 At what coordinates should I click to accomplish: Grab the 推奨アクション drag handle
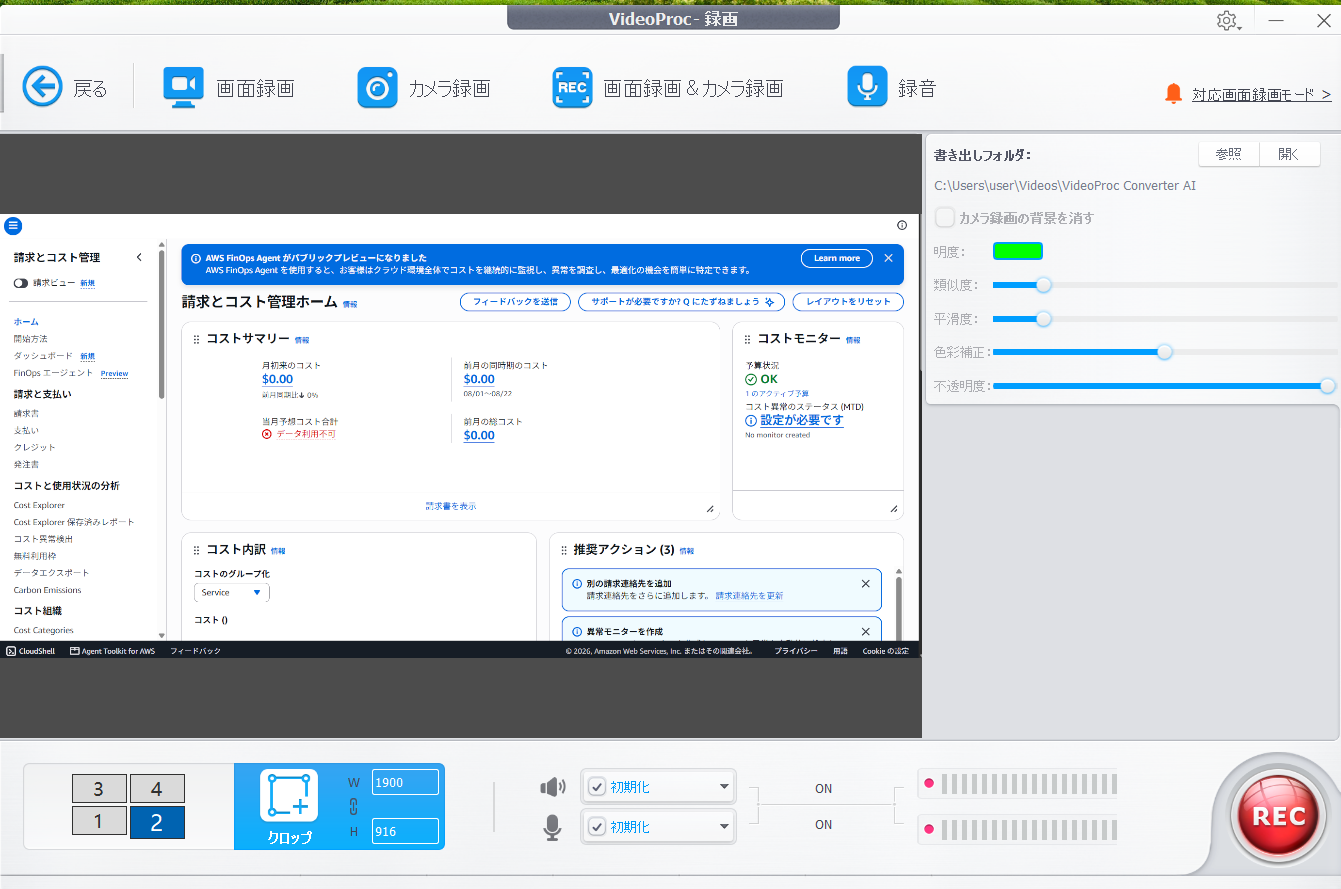(563, 550)
